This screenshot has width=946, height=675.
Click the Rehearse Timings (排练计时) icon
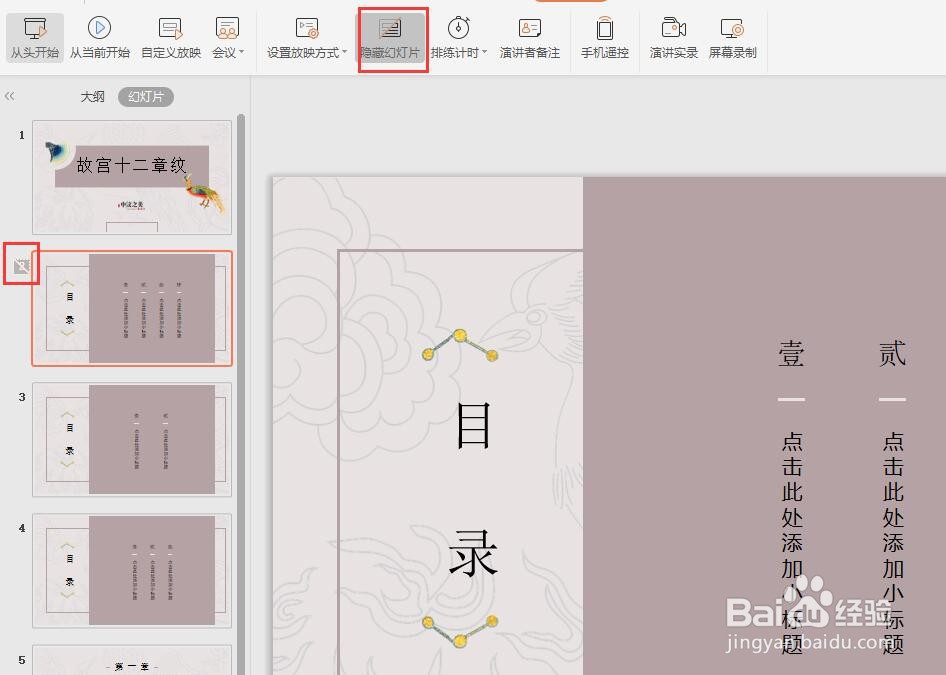coord(459,28)
